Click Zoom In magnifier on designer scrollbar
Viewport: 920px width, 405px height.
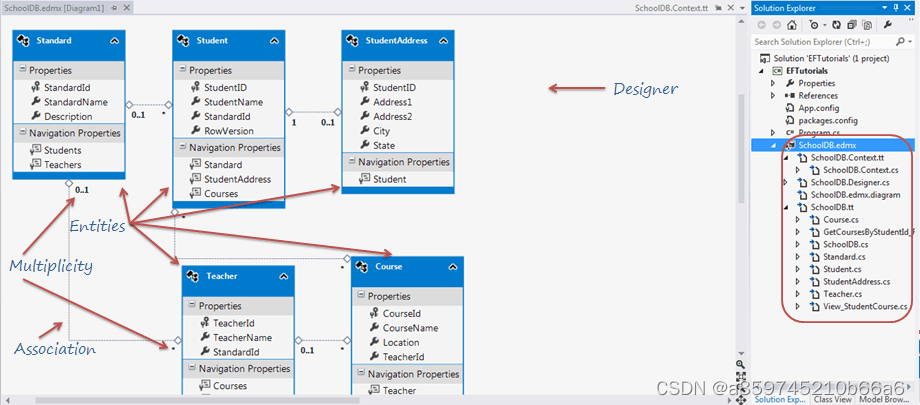tap(740, 364)
